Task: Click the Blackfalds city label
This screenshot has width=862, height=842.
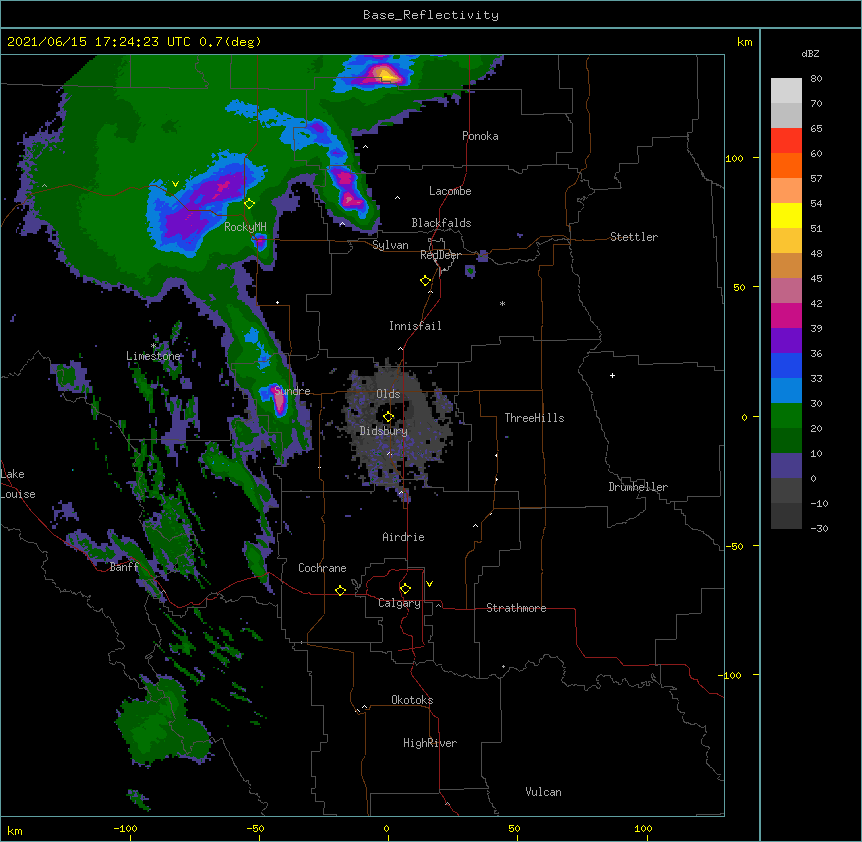Action: point(441,223)
